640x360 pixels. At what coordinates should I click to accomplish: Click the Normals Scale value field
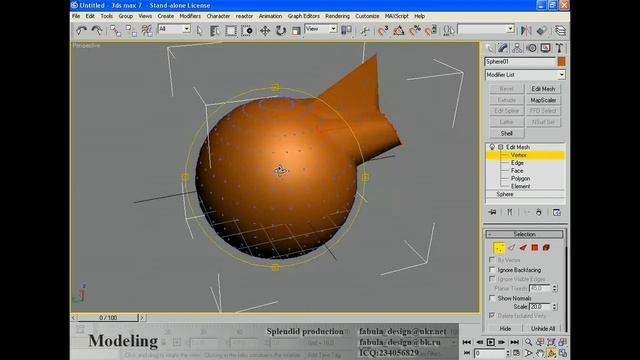pos(540,307)
